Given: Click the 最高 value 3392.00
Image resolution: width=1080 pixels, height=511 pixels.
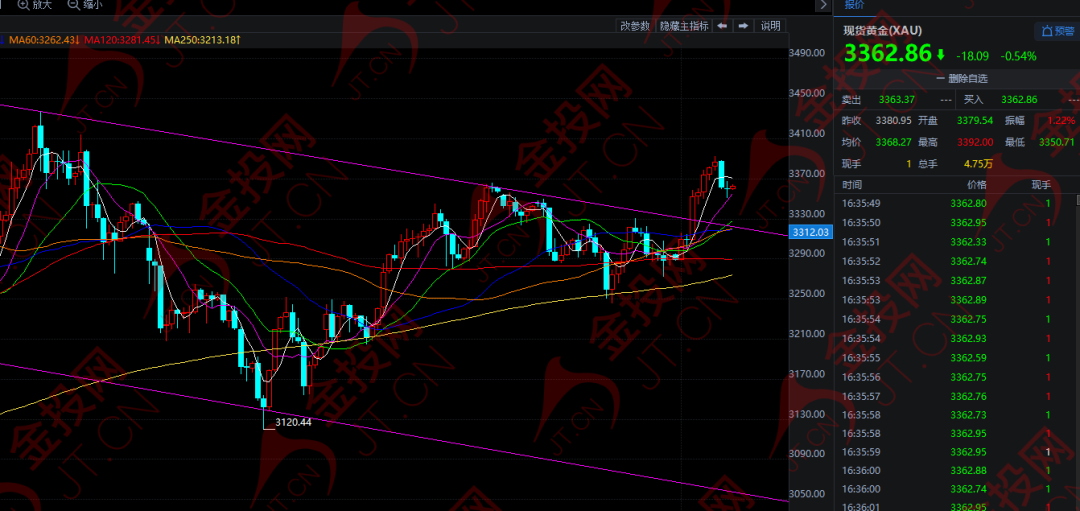Looking at the screenshot, I should pos(975,142).
